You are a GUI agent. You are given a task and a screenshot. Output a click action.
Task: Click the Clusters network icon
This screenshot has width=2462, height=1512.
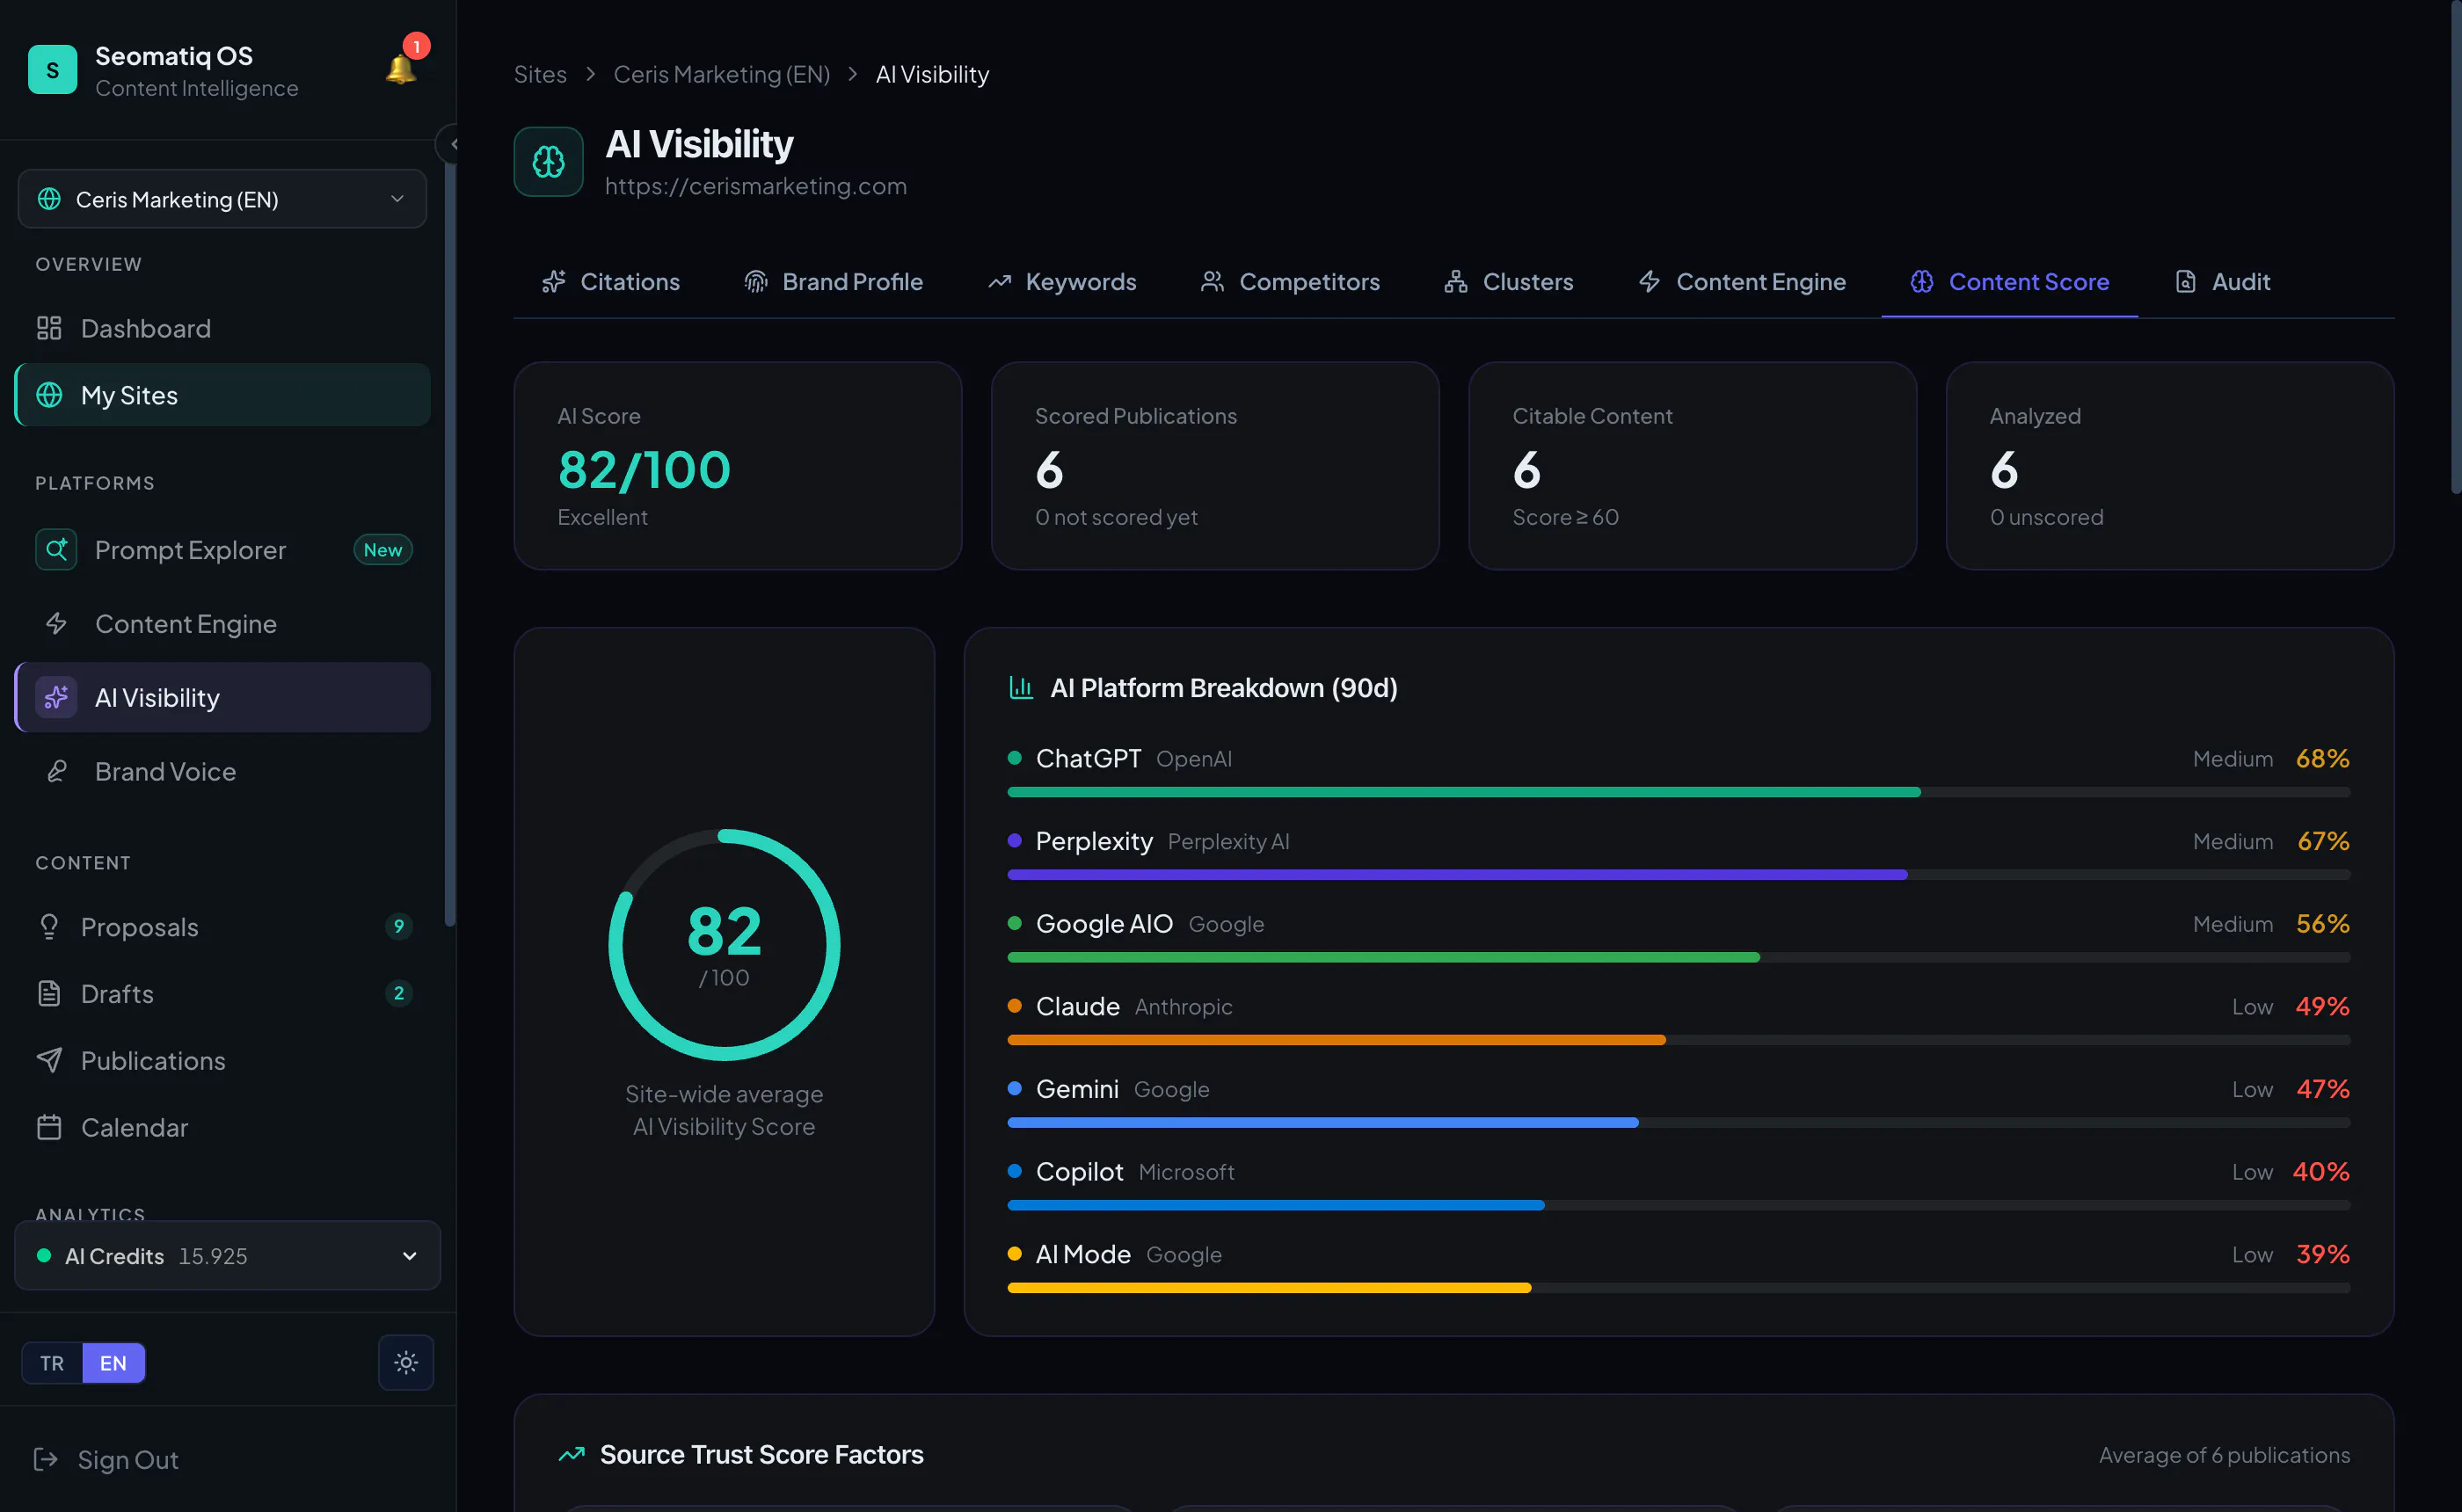(1456, 282)
